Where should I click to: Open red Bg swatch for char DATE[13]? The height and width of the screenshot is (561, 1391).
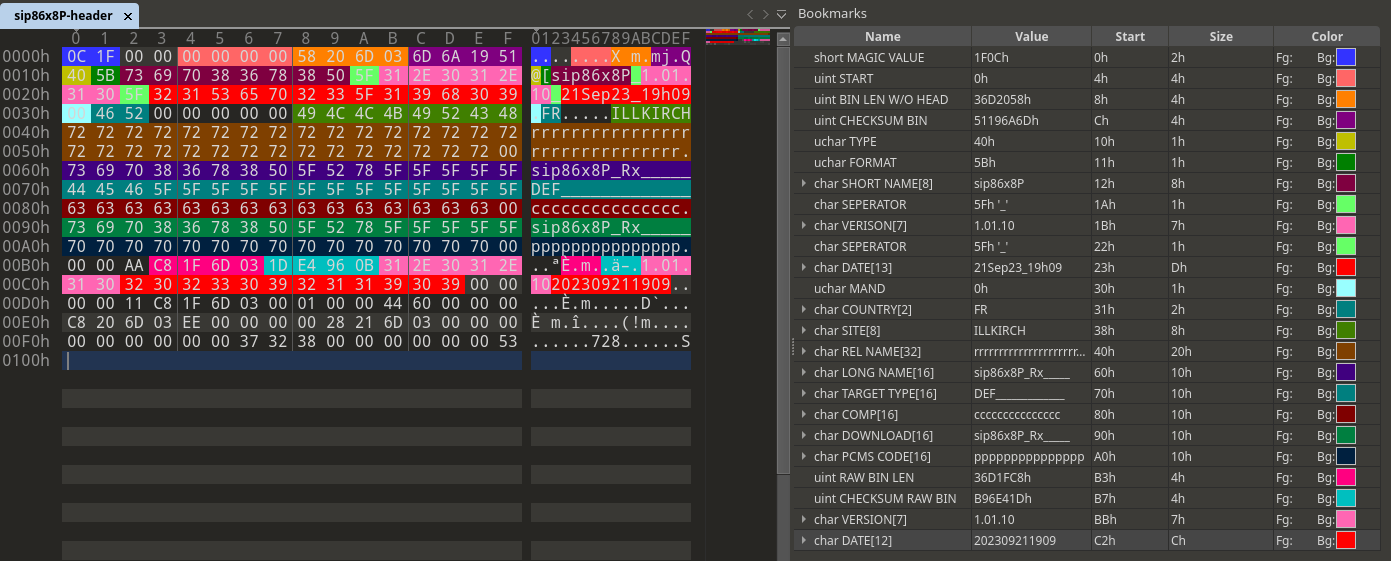point(1346,267)
